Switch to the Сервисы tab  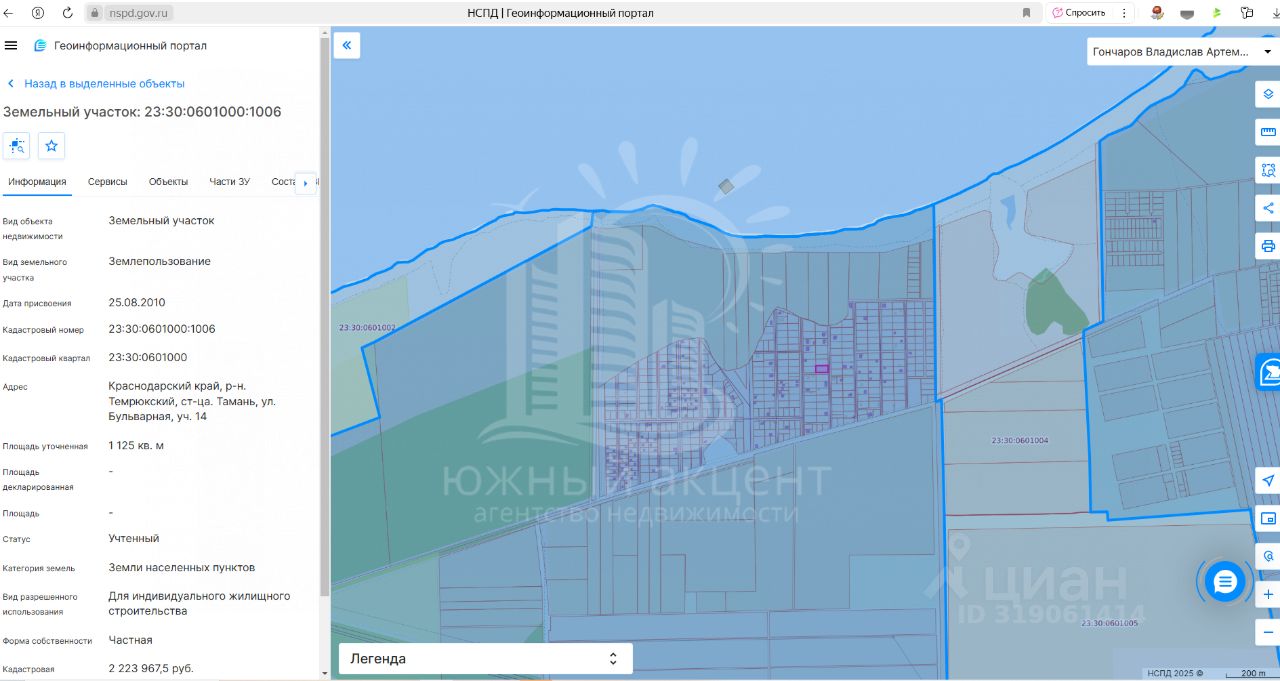click(108, 182)
